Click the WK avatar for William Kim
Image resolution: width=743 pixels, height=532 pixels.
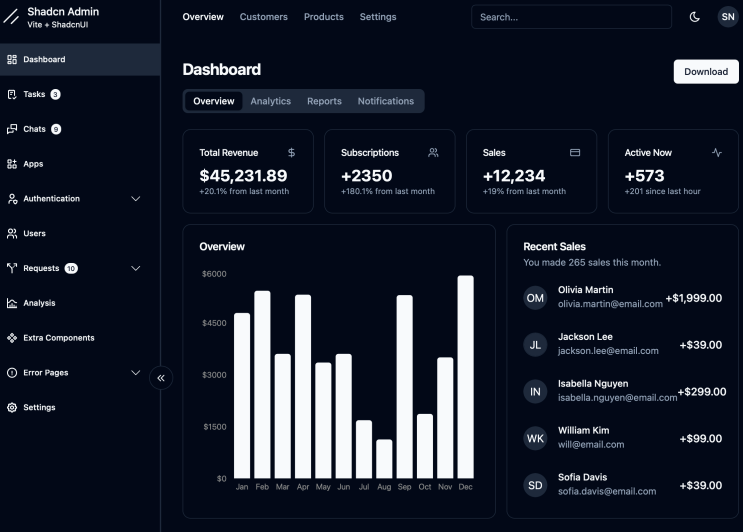click(535, 439)
